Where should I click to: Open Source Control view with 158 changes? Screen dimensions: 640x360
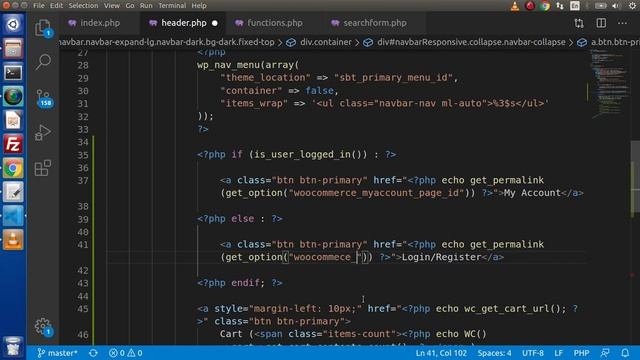pyautogui.click(x=43, y=98)
